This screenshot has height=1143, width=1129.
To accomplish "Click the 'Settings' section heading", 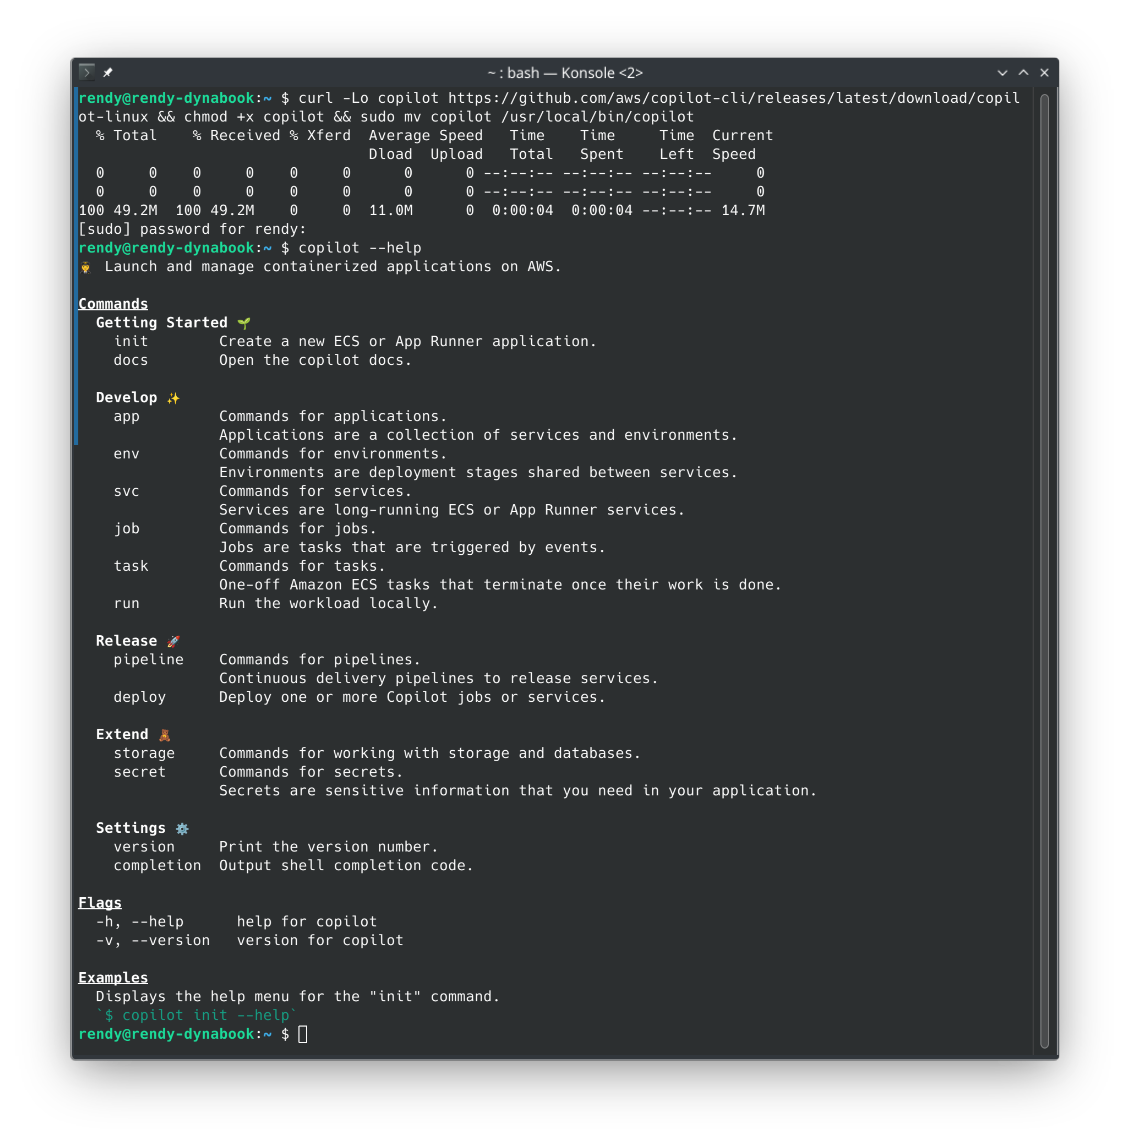I will coord(130,828).
